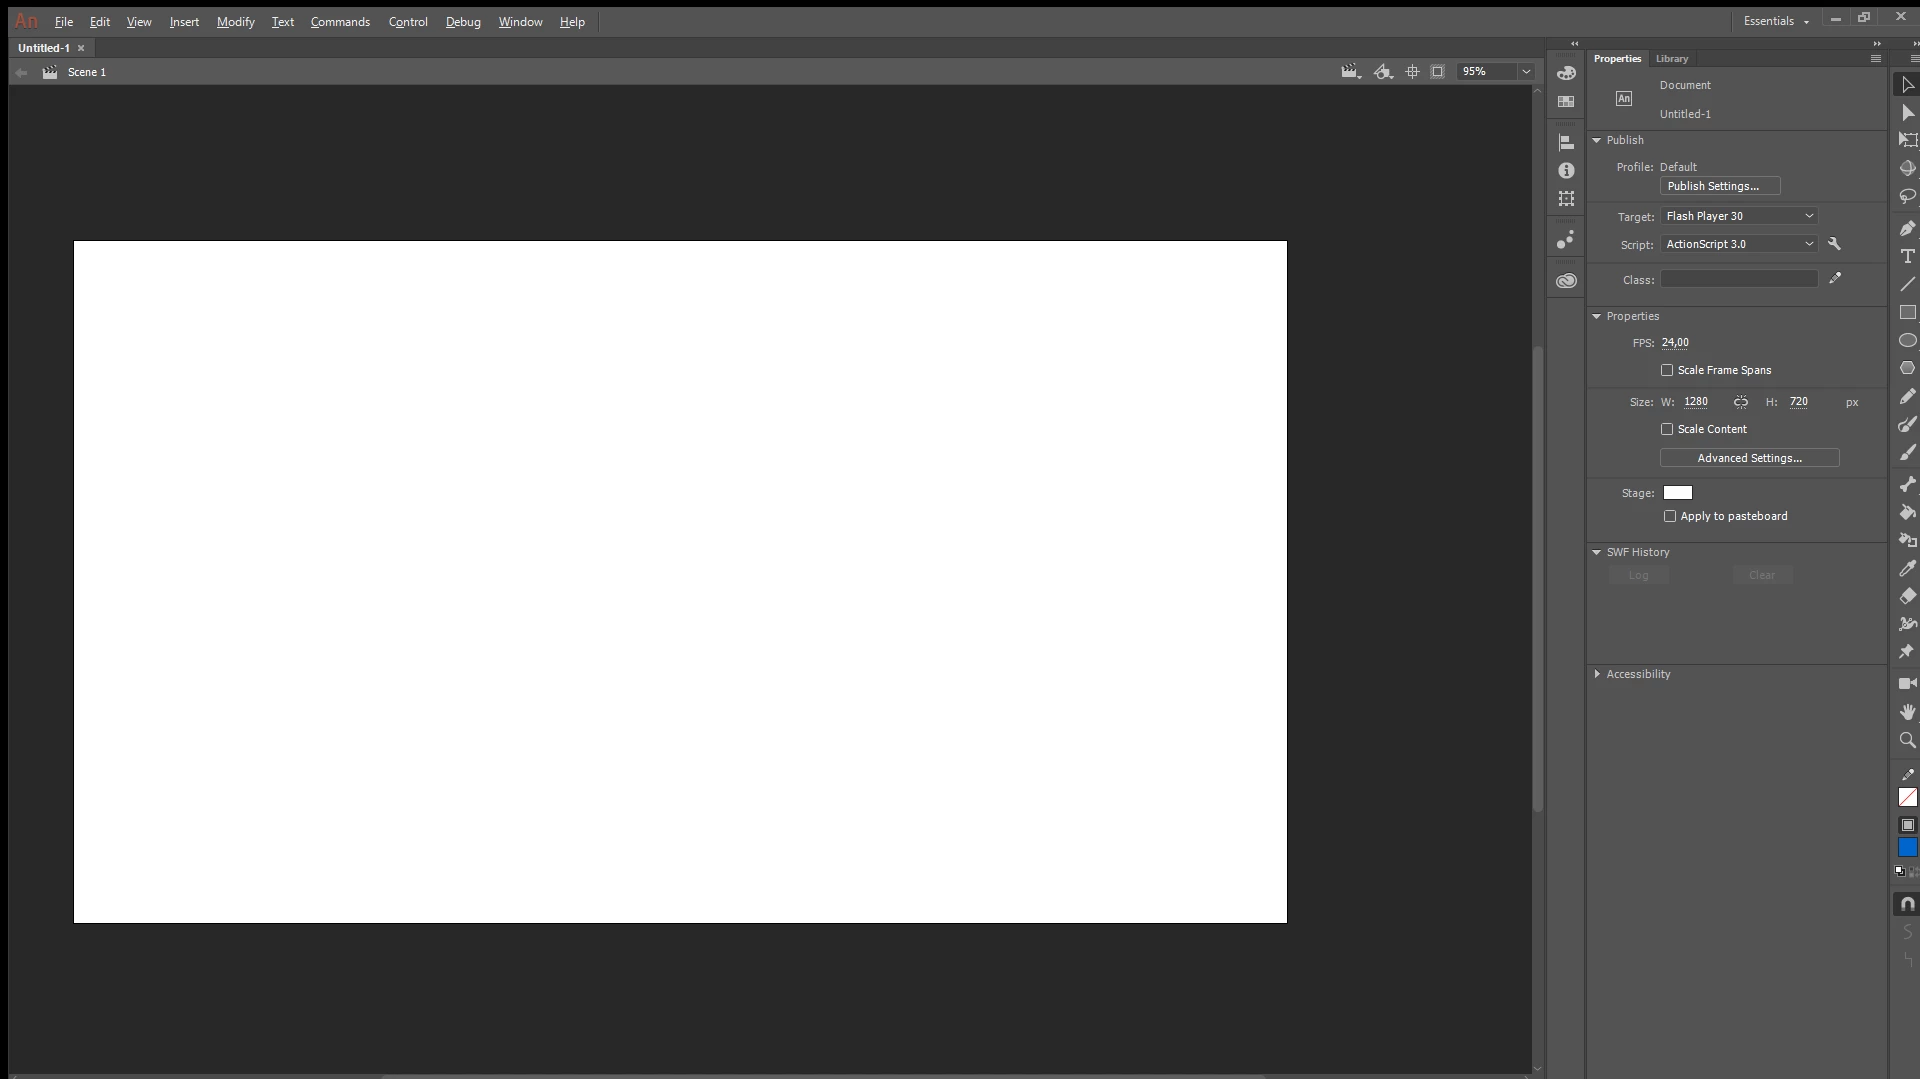Viewport: 1920px width, 1079px height.
Task: Select the Selection arrow tool
Action: (x=1907, y=85)
